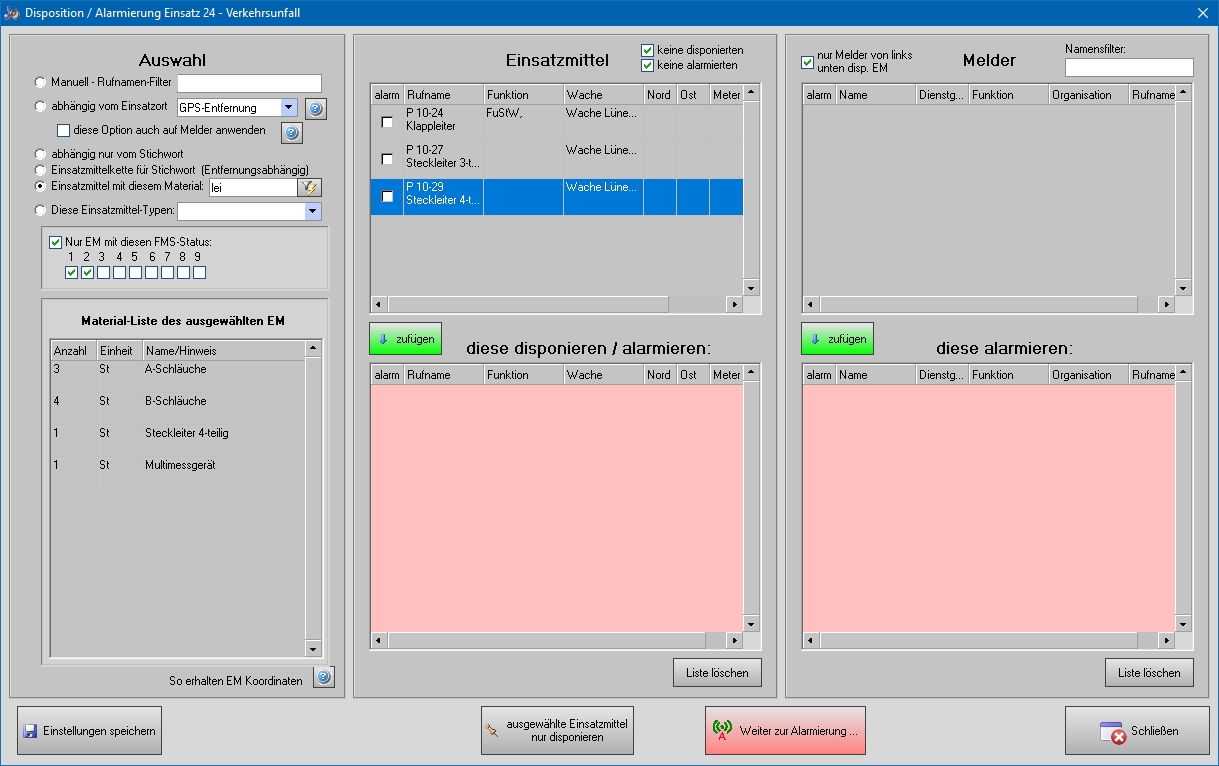Click ausgewählte Einsatzmittel nur disponieren button
Viewport: 1219px width, 766px height.
pyautogui.click(x=557, y=731)
